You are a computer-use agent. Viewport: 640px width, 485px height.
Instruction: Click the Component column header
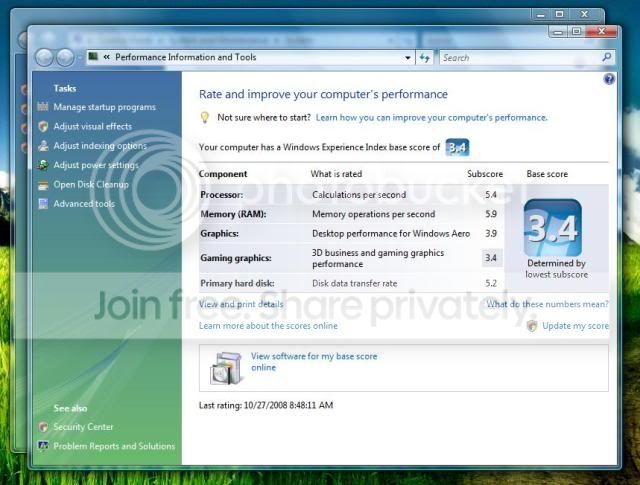(223, 174)
